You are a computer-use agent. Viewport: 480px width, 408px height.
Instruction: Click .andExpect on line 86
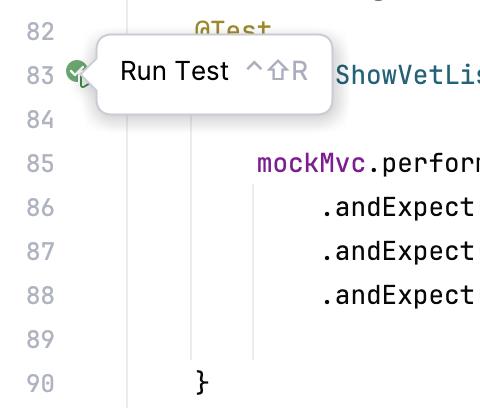coord(398,208)
